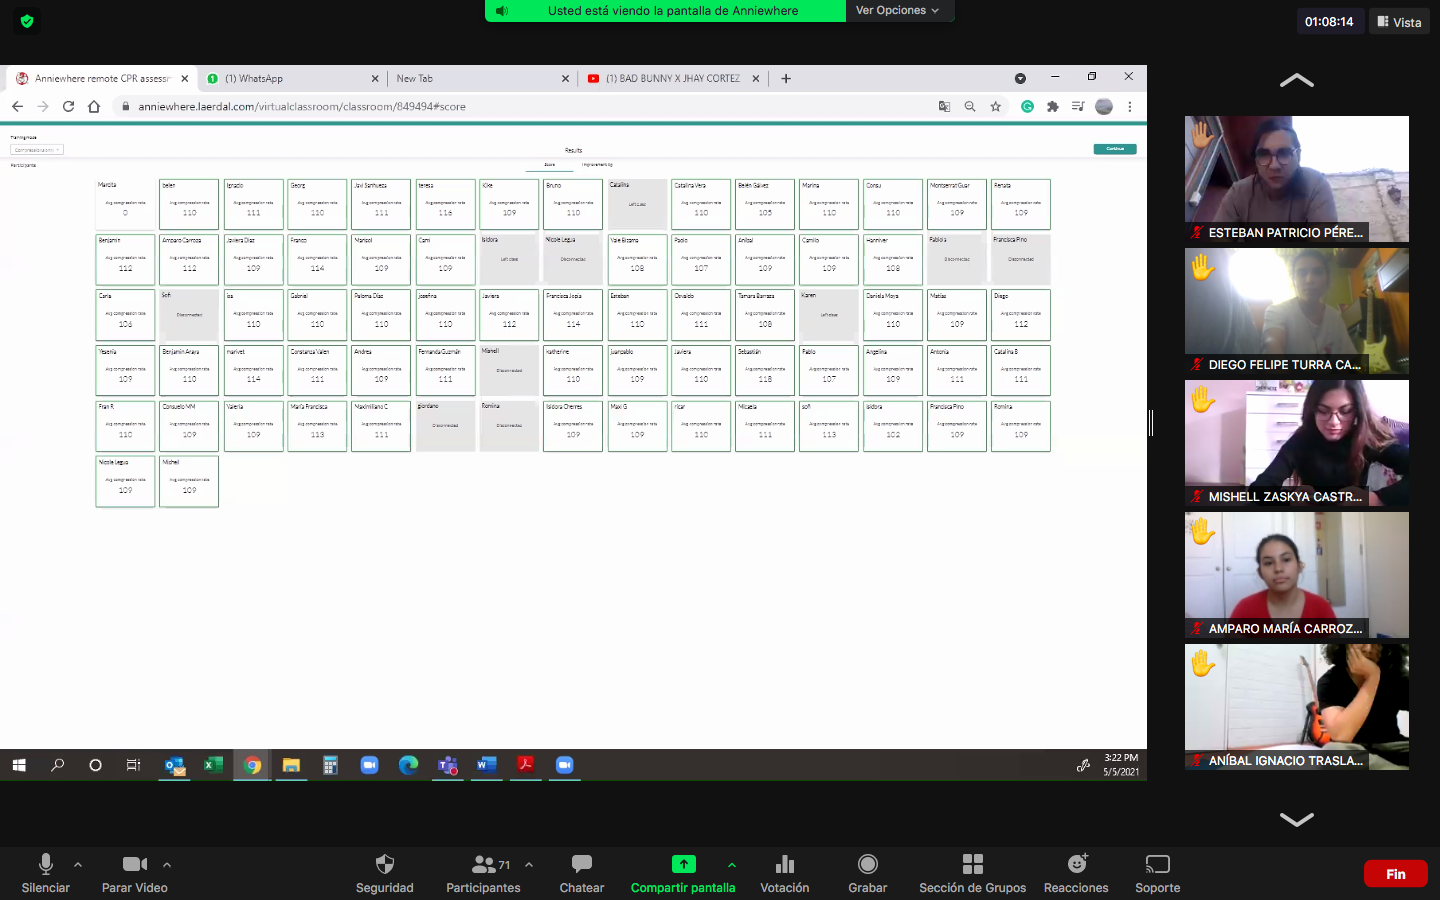Click the Compartir pantalla icon
This screenshot has height=900, width=1440.
pyautogui.click(x=683, y=865)
